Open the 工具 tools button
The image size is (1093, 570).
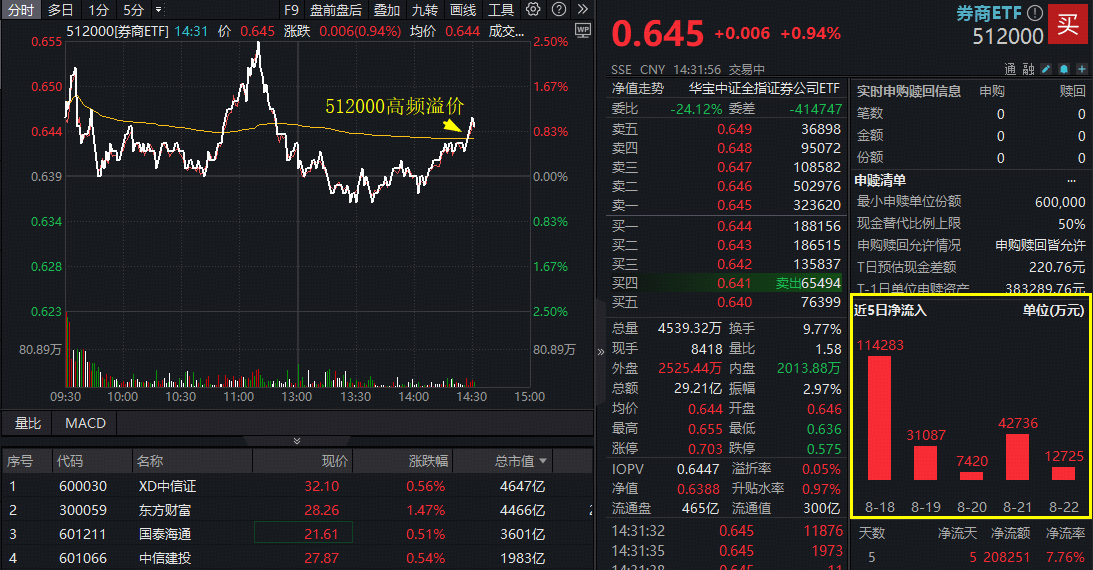pyautogui.click(x=501, y=10)
